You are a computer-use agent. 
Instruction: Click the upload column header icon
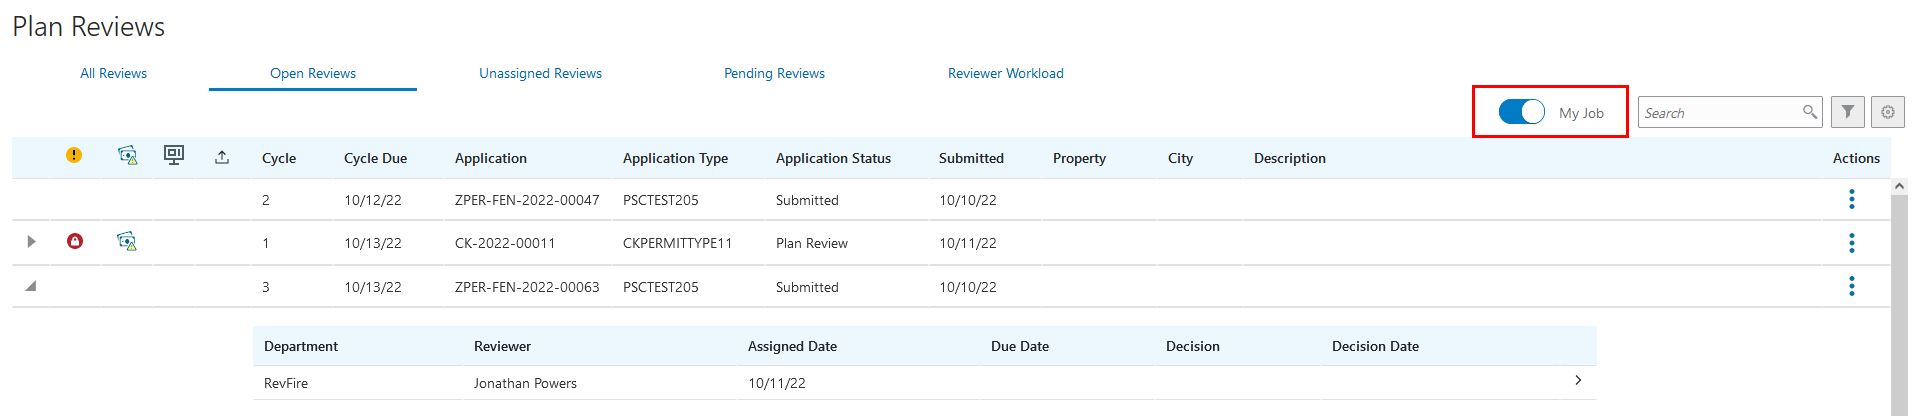click(x=222, y=157)
